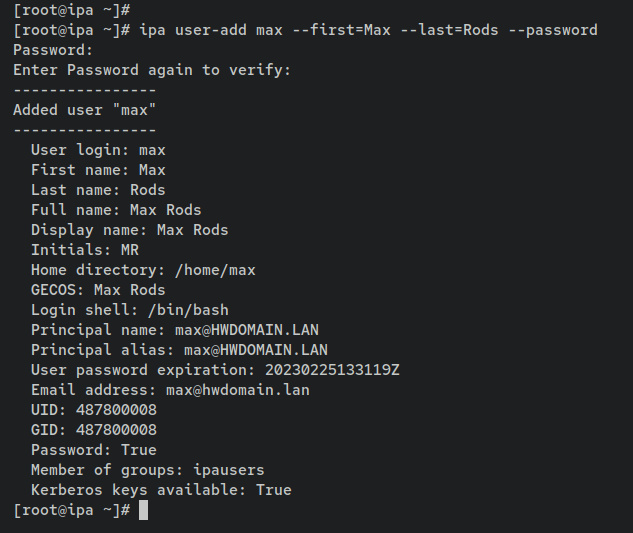Click the Display name line

point(130,230)
